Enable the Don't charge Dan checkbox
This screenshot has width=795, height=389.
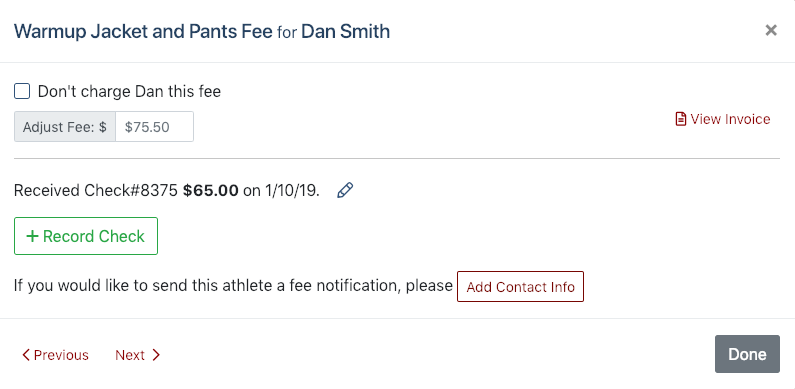coord(22,92)
